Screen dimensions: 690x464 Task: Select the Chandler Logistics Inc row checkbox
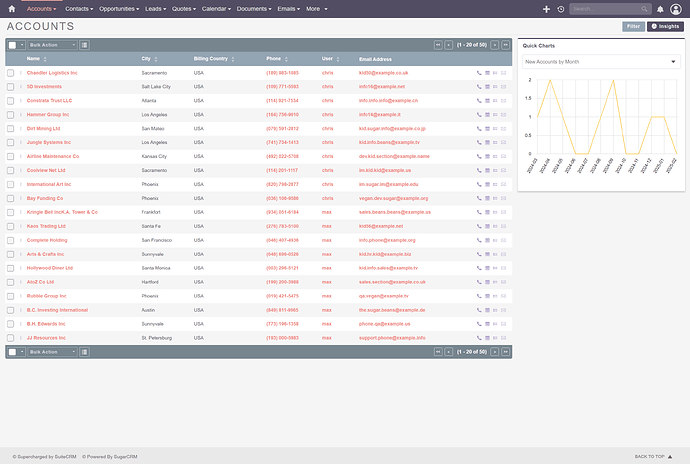(11, 73)
